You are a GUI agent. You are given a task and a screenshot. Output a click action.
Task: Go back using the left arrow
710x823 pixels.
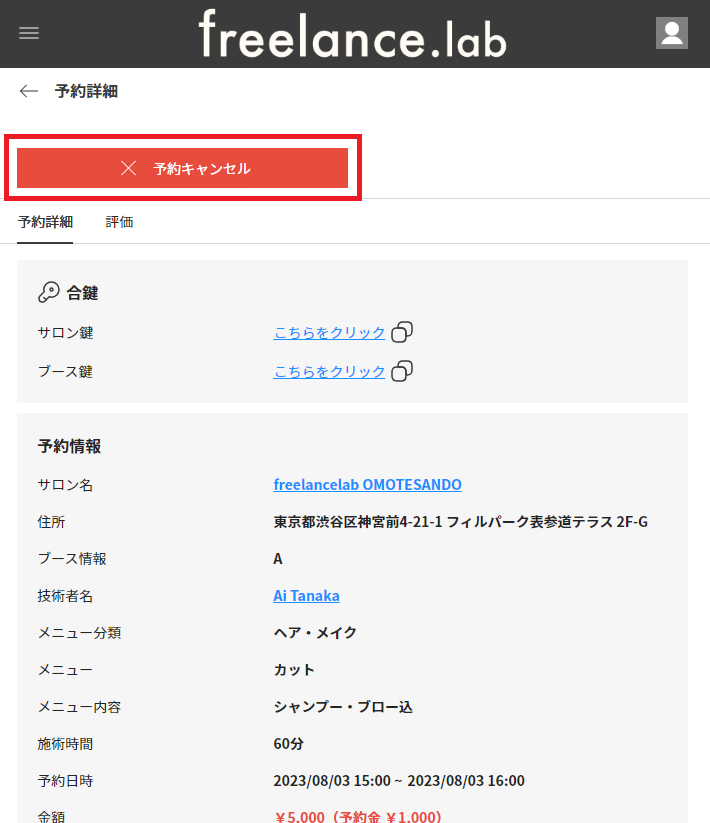tap(29, 91)
